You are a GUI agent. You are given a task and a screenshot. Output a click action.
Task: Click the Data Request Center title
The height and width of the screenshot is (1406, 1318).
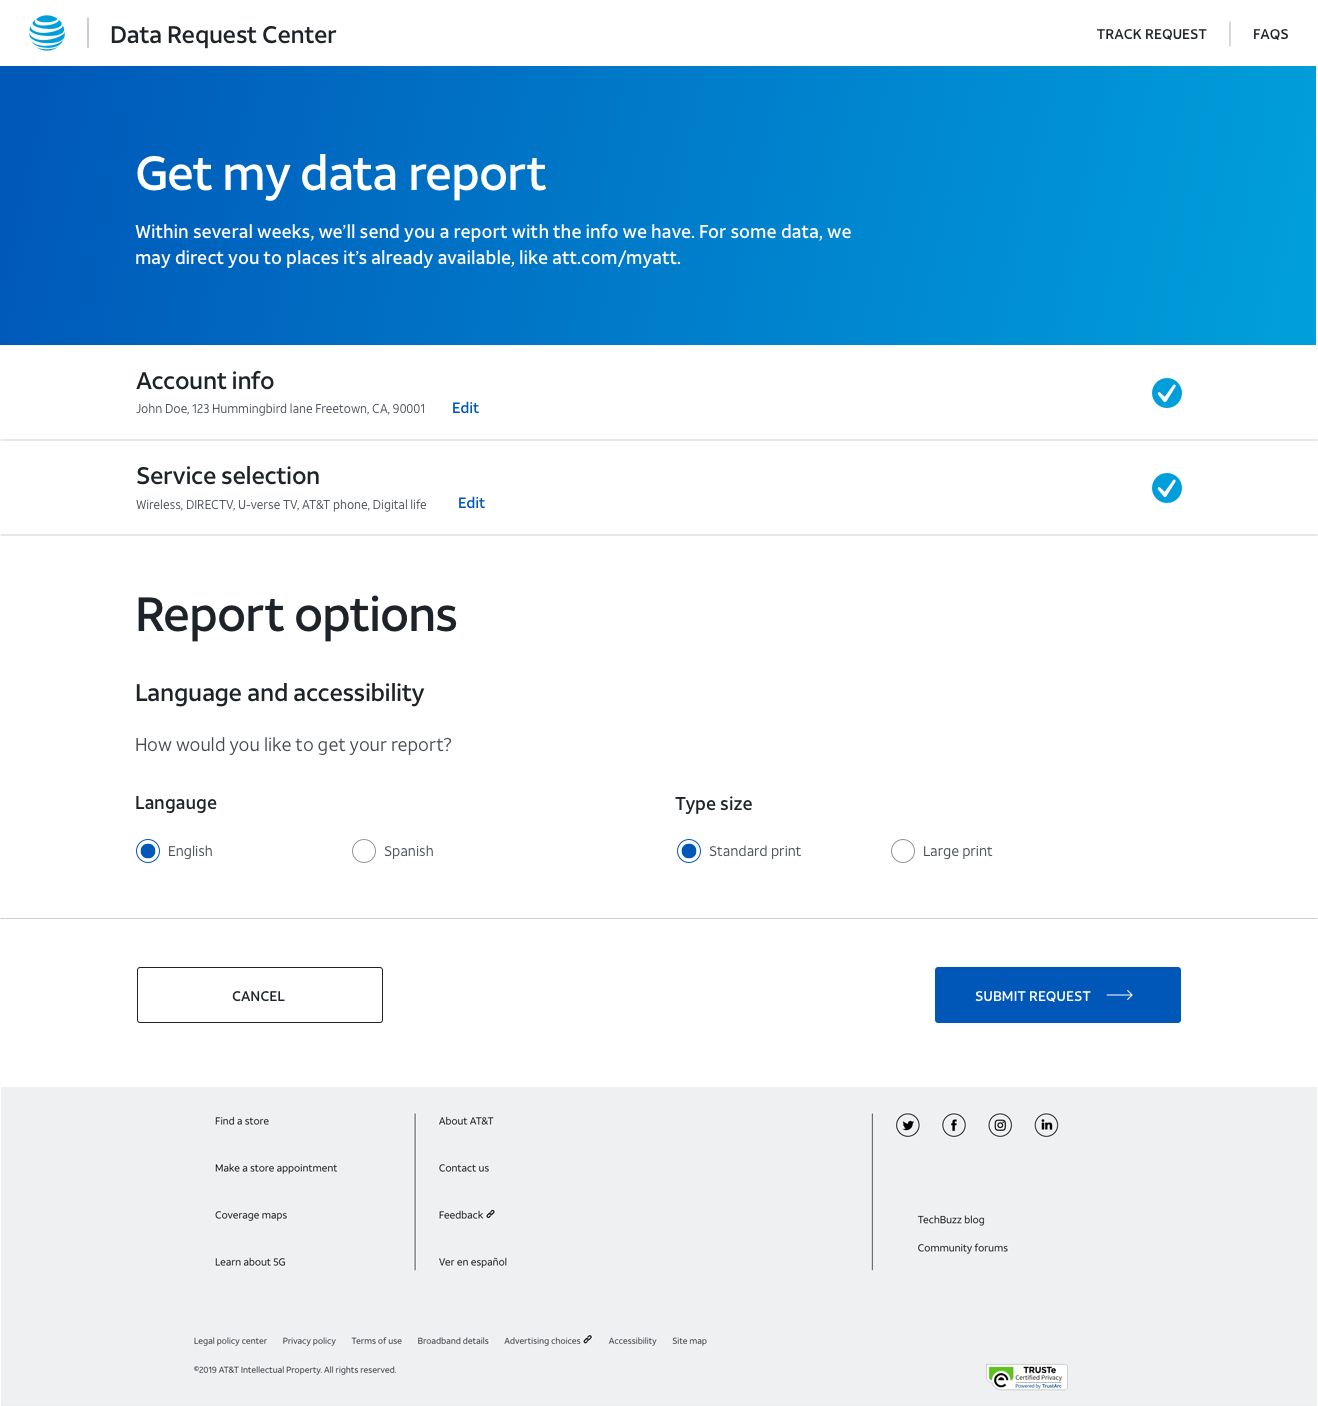tap(223, 35)
